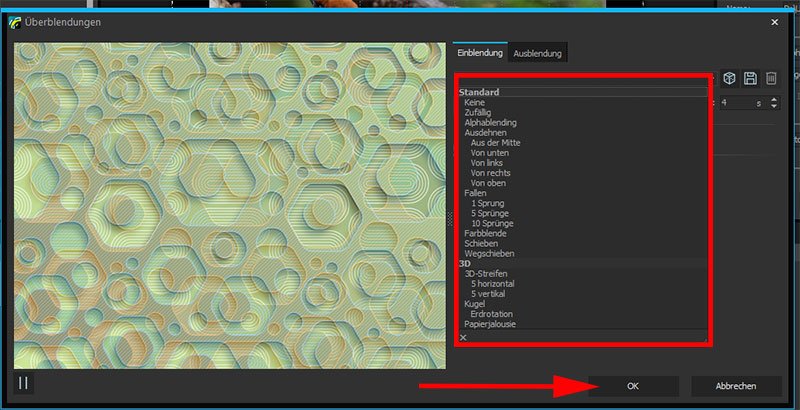
Task: Pick the 5 Sprünge fall transition
Action: [491, 213]
